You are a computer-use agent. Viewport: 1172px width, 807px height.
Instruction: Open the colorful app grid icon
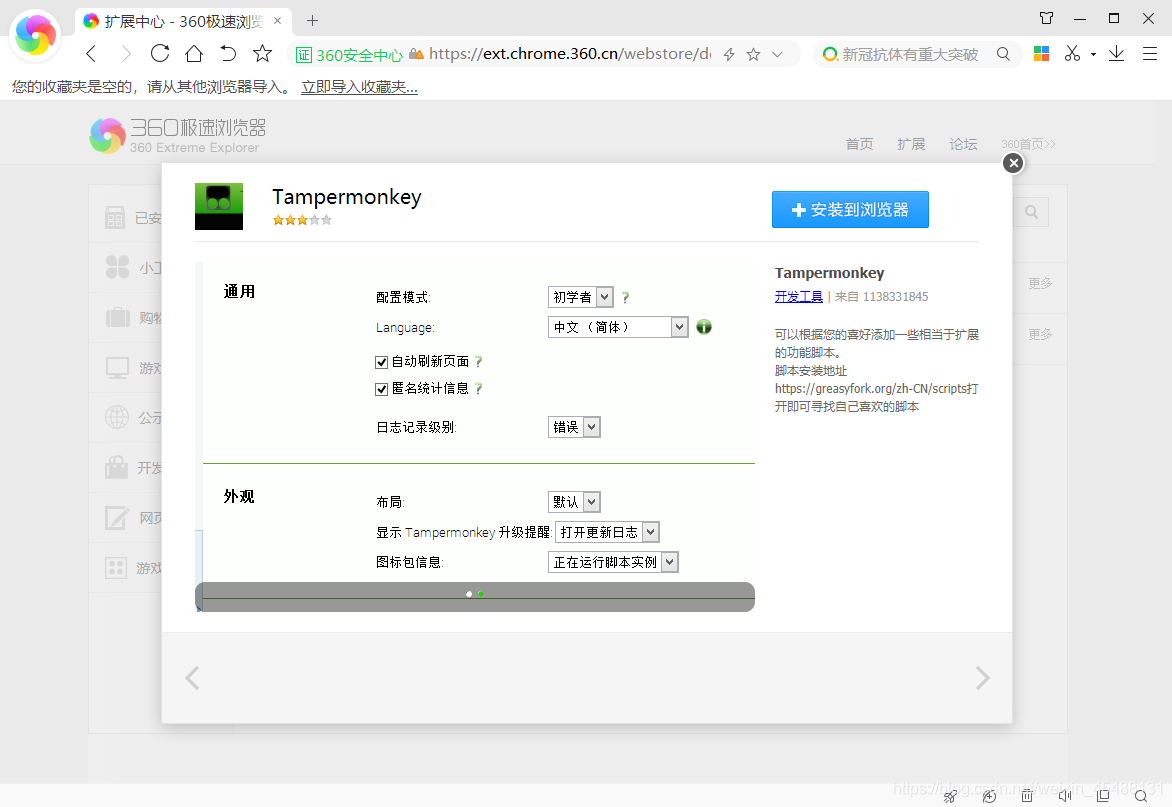click(x=1041, y=54)
